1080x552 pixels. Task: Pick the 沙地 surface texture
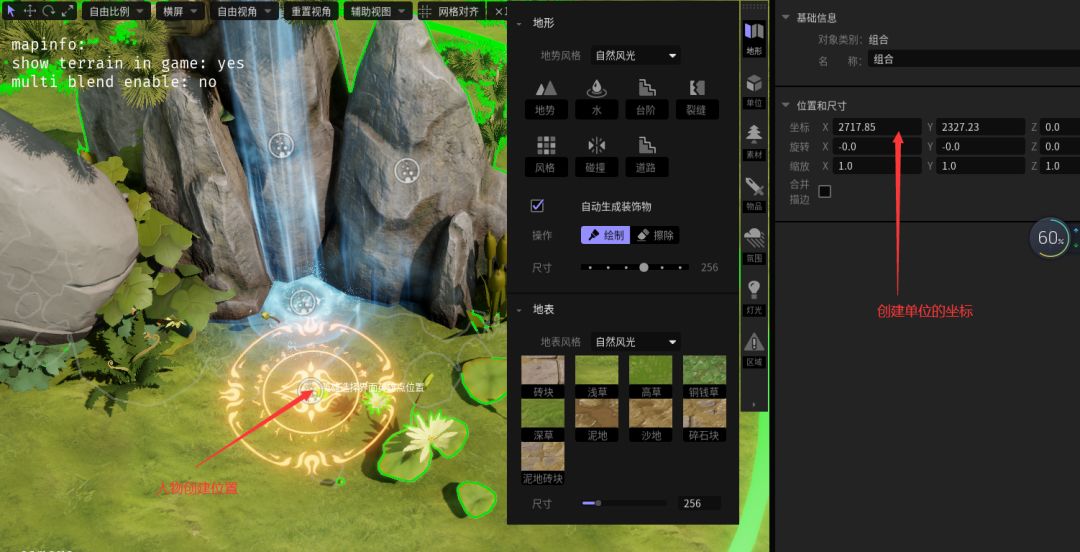(x=650, y=420)
